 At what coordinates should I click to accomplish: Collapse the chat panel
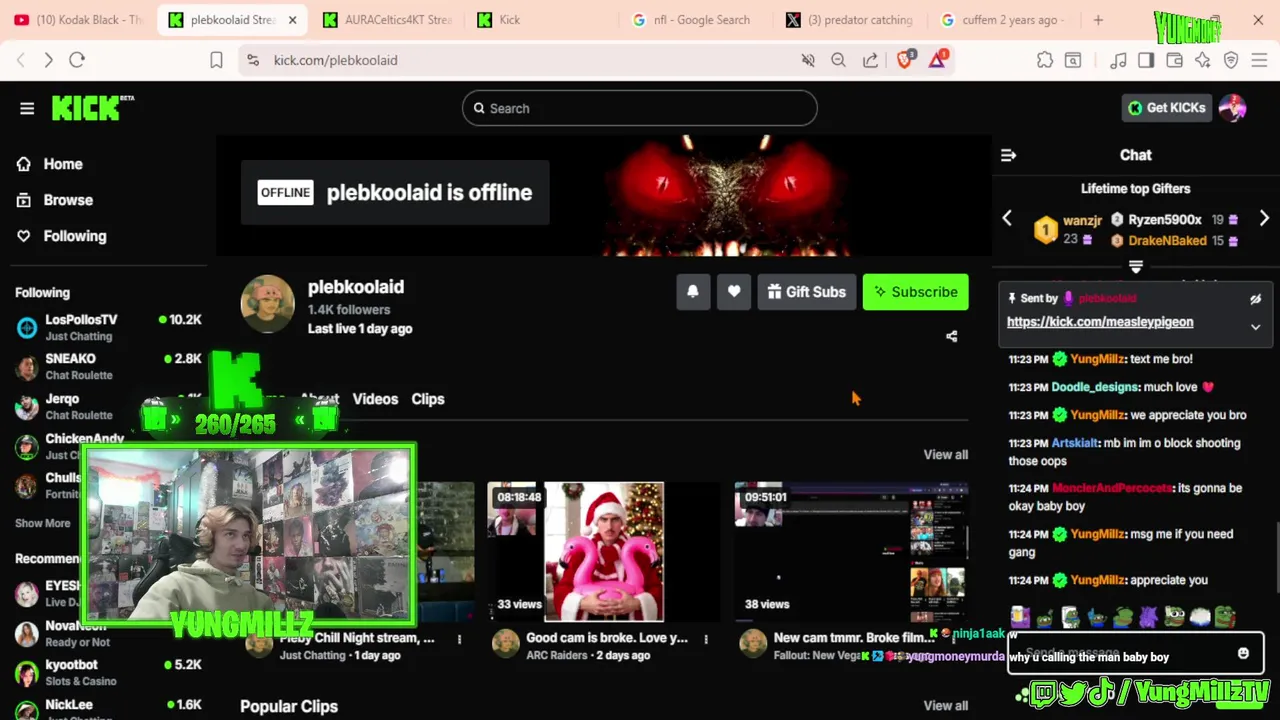[x=1008, y=155]
